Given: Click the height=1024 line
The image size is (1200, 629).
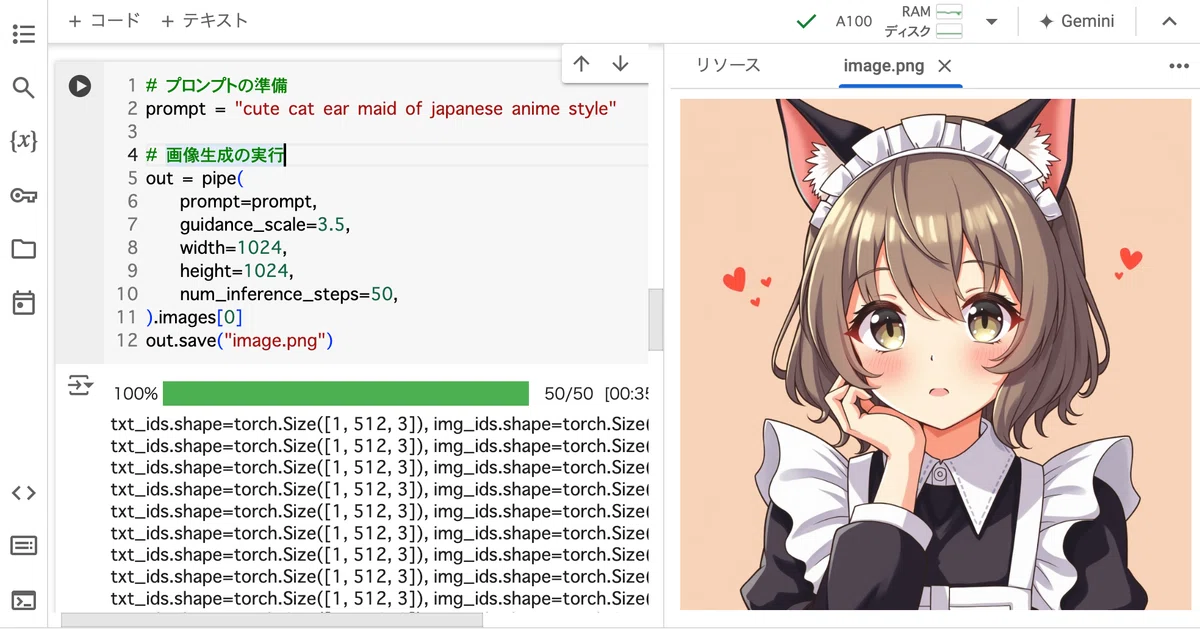Looking at the screenshot, I should (237, 271).
